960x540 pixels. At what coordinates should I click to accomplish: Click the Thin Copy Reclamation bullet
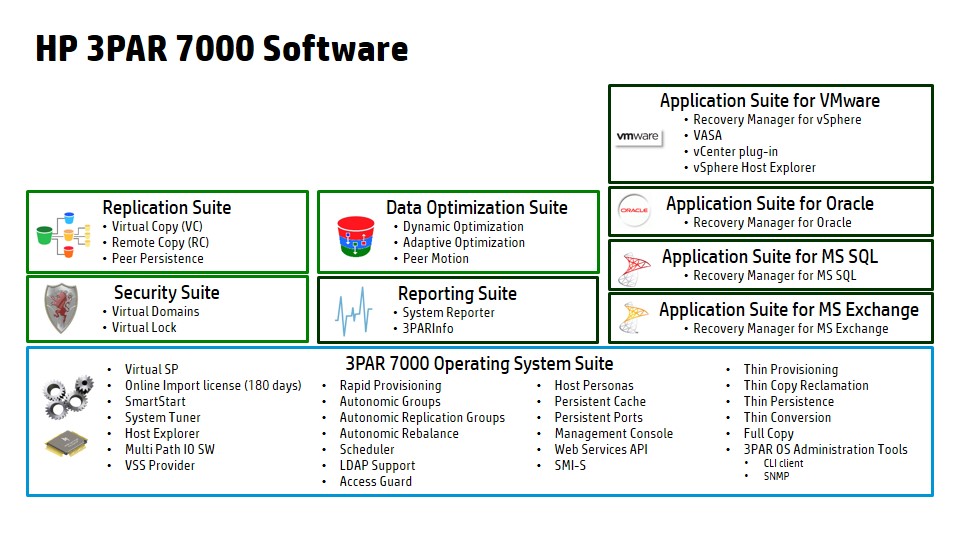coord(806,385)
